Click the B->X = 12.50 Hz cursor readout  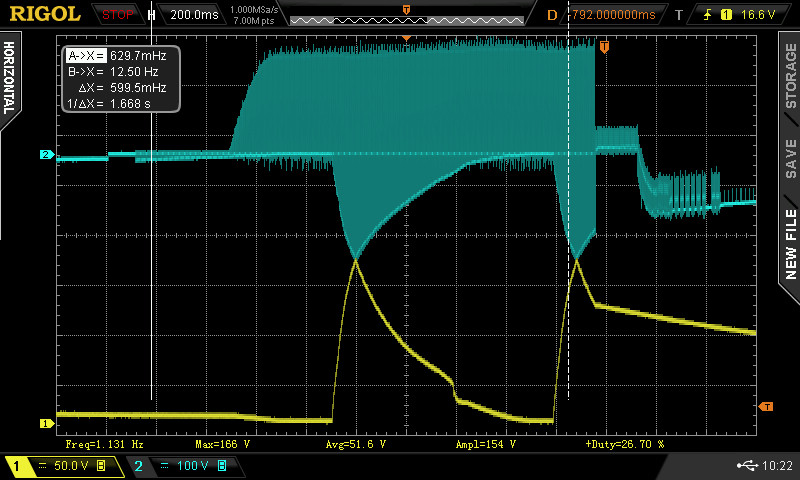(113, 71)
